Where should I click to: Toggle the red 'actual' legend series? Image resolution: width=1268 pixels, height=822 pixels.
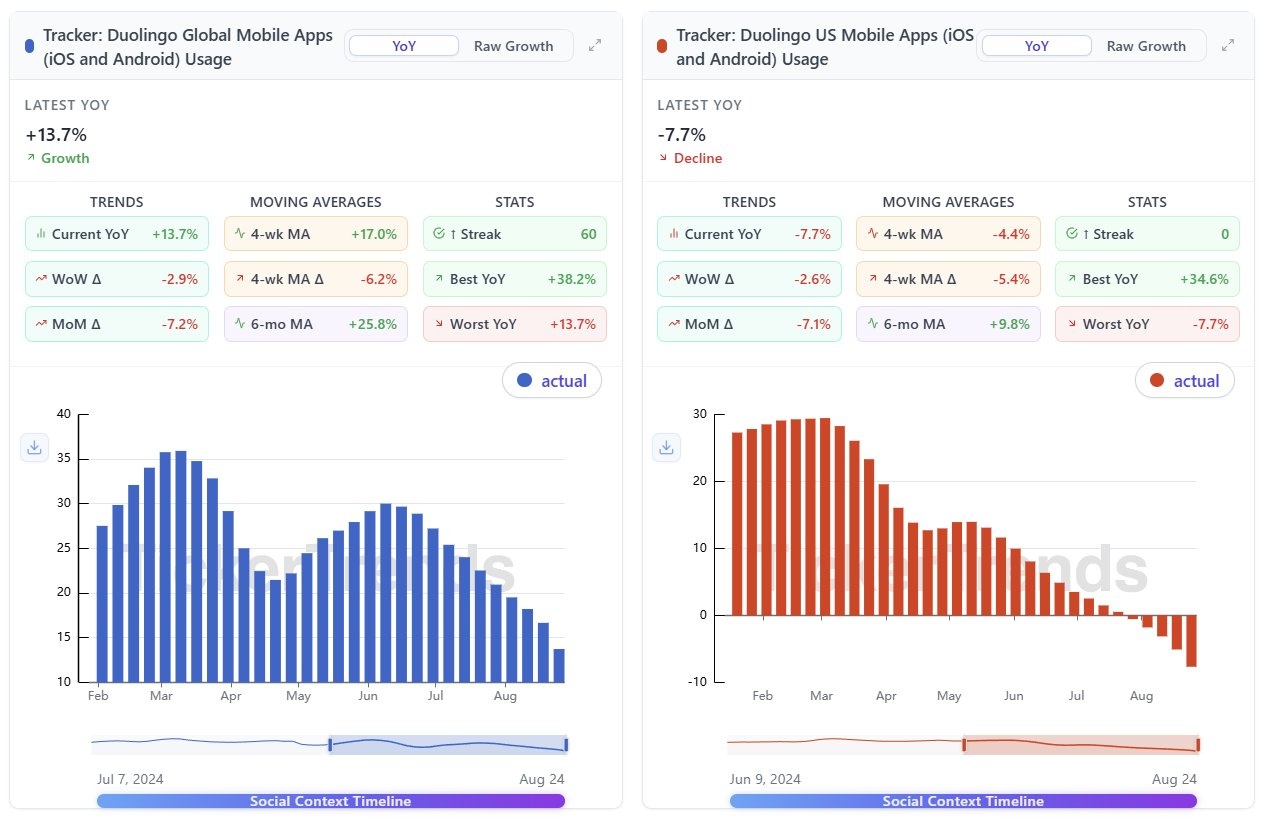pyautogui.click(x=1185, y=380)
